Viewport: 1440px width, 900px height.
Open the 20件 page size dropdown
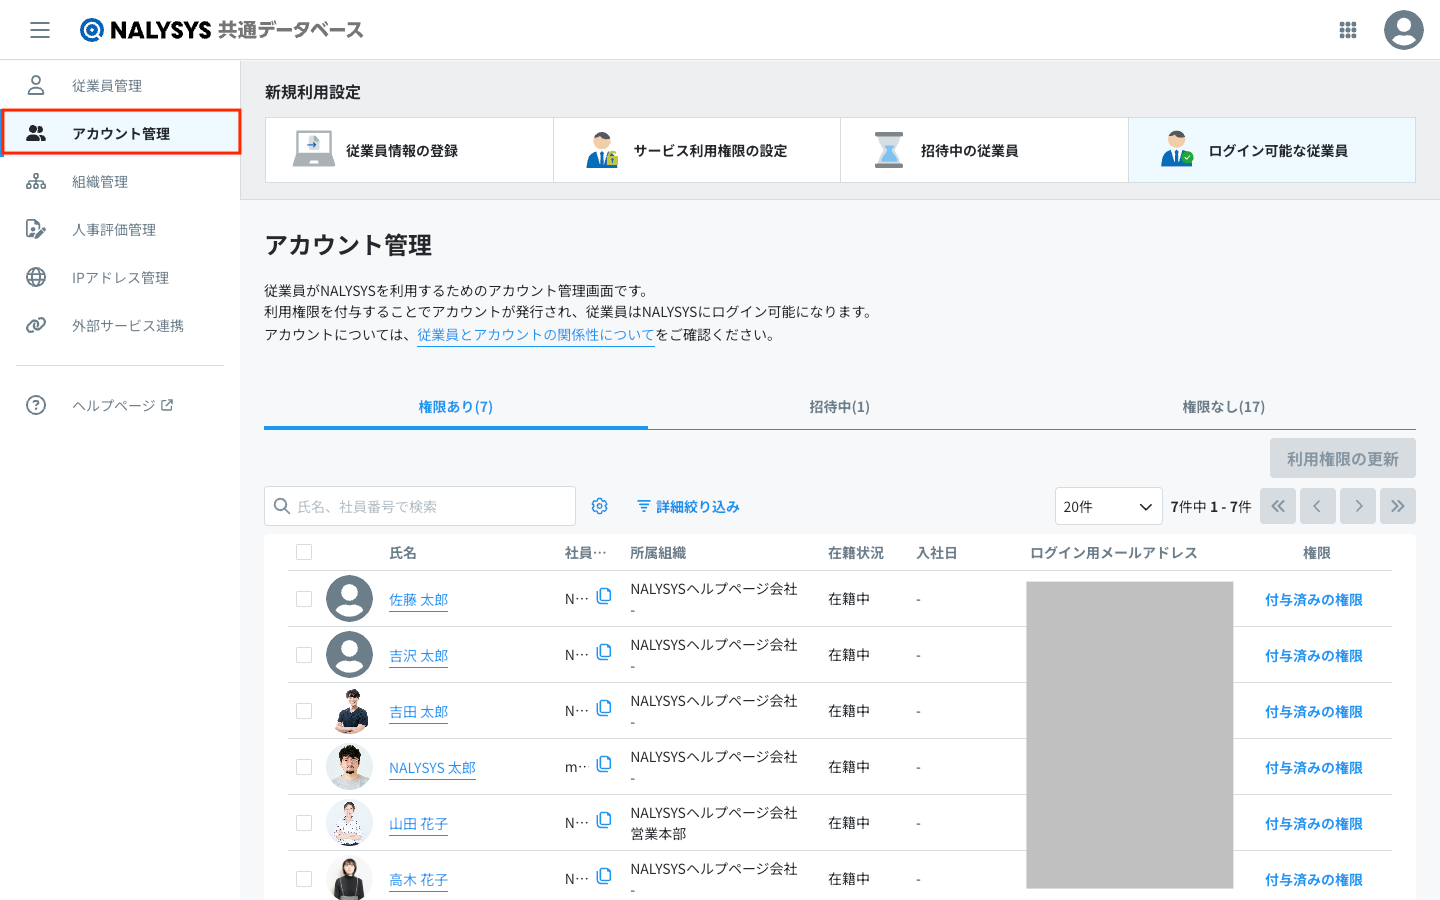[x=1108, y=506]
